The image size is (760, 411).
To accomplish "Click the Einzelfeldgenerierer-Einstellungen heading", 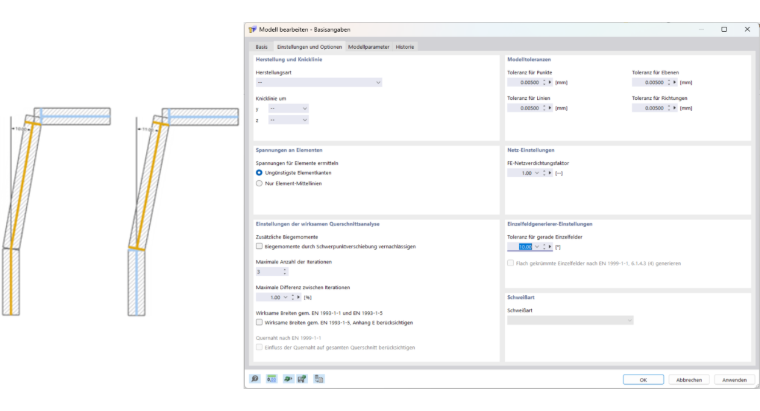I will [550, 224].
